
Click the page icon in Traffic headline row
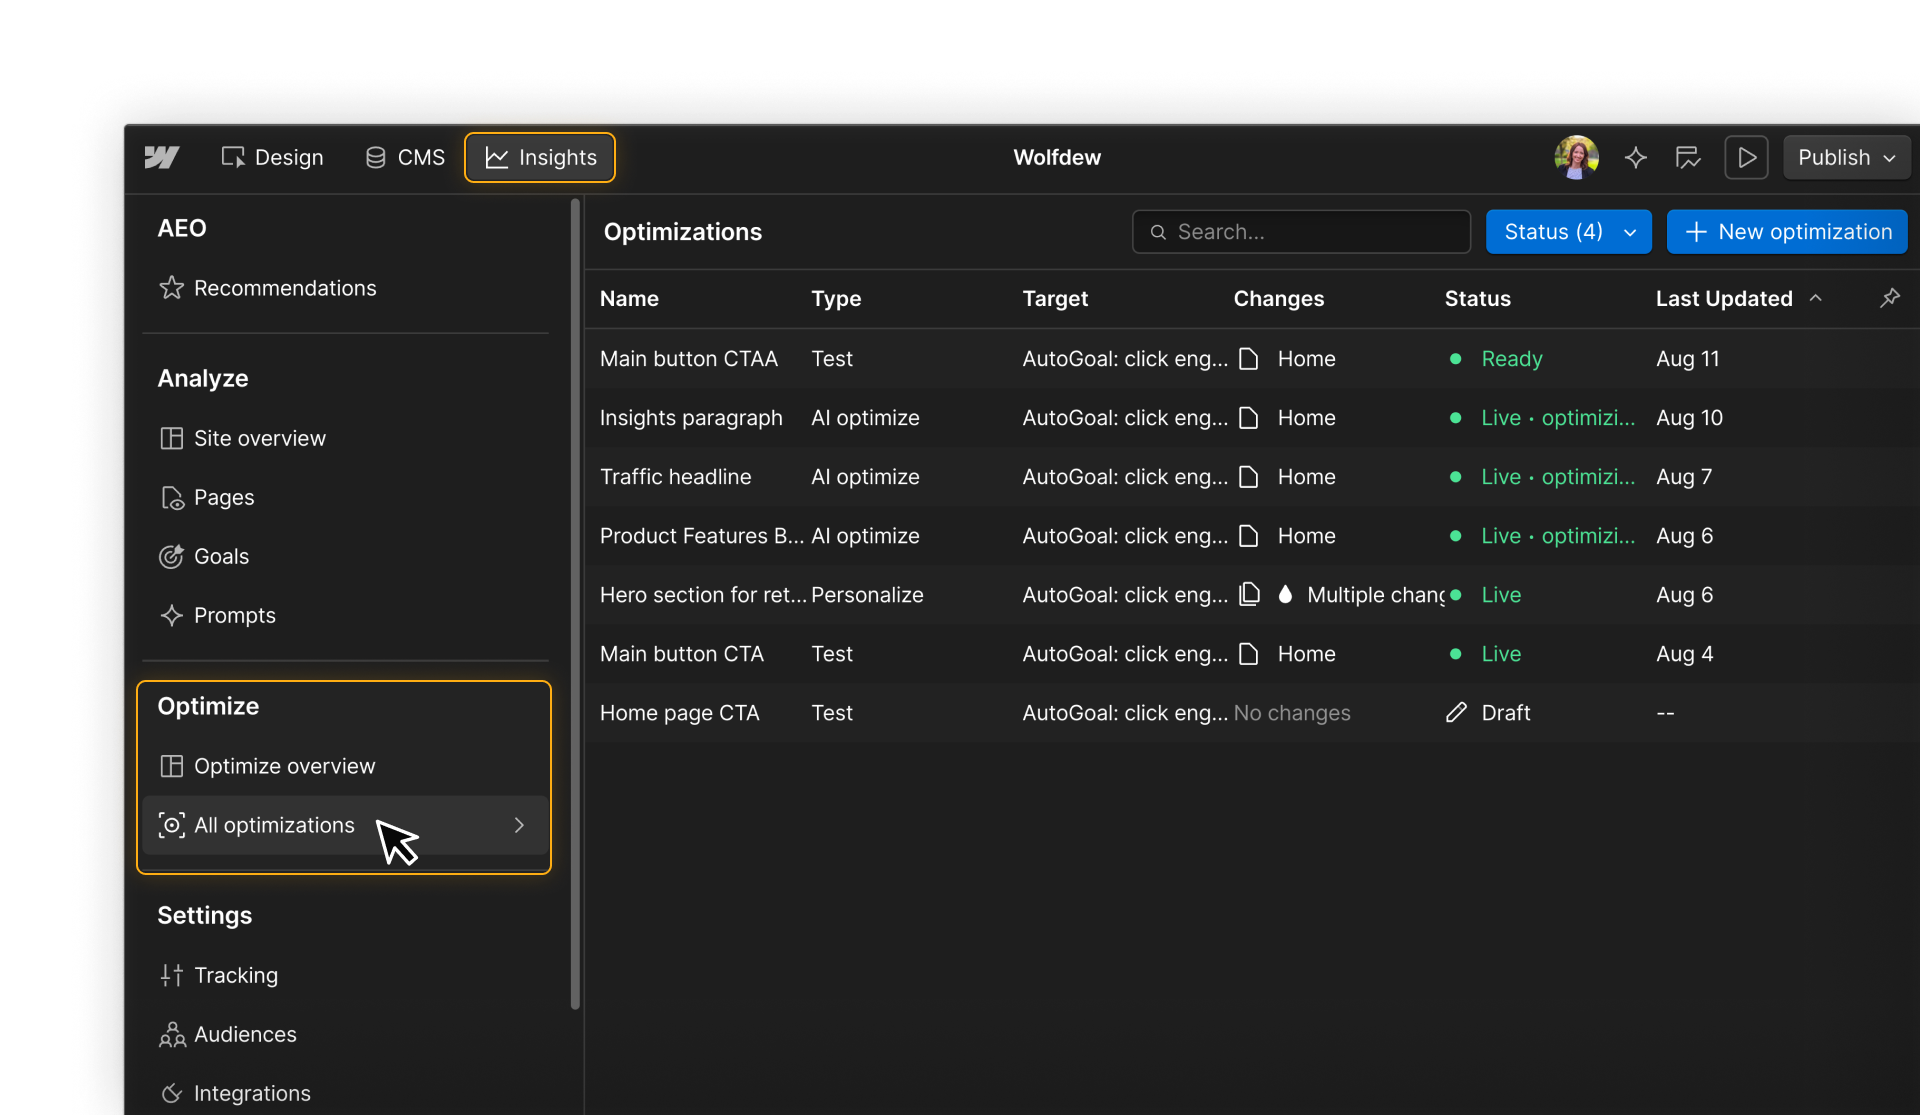[x=1248, y=476]
